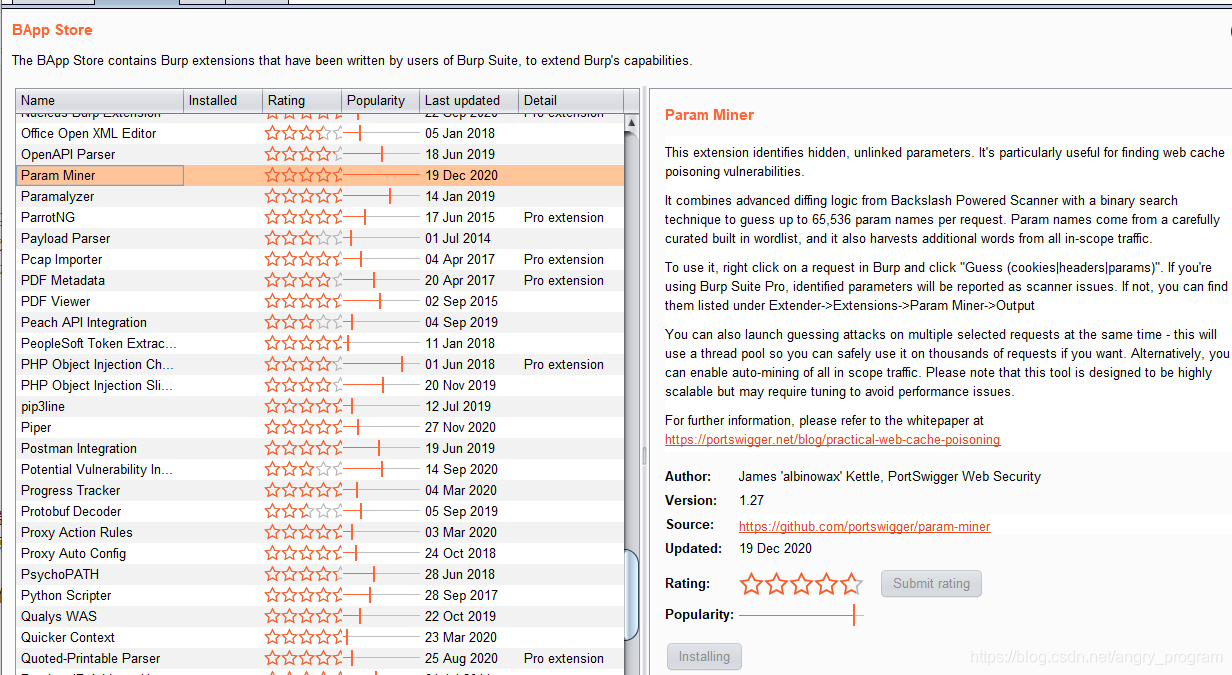1232x675 pixels.
Task: Select Paramalyzer extension row
Action: pos(320,196)
